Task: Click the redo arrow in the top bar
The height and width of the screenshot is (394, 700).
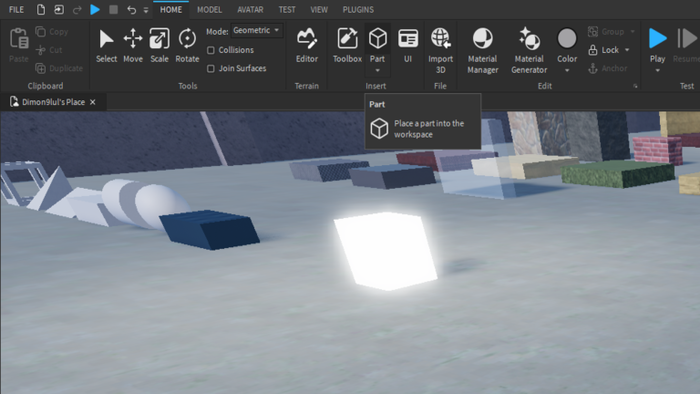Action: pos(77,9)
